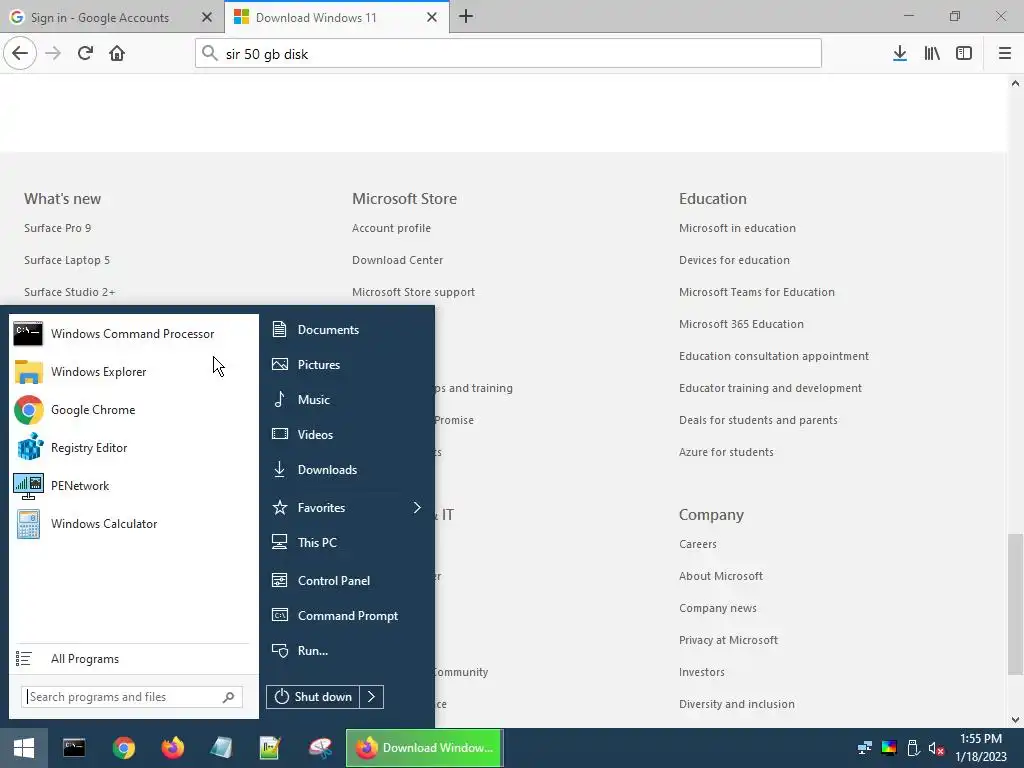
Task: Open Download Center link
Action: [397, 260]
